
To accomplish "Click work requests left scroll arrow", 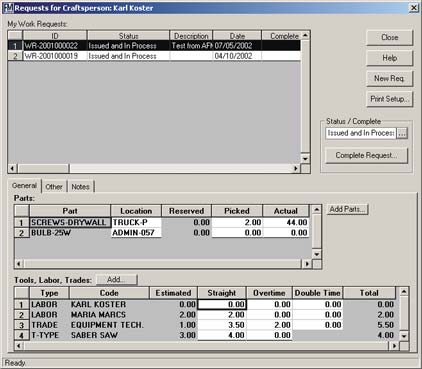I will click(12, 168).
